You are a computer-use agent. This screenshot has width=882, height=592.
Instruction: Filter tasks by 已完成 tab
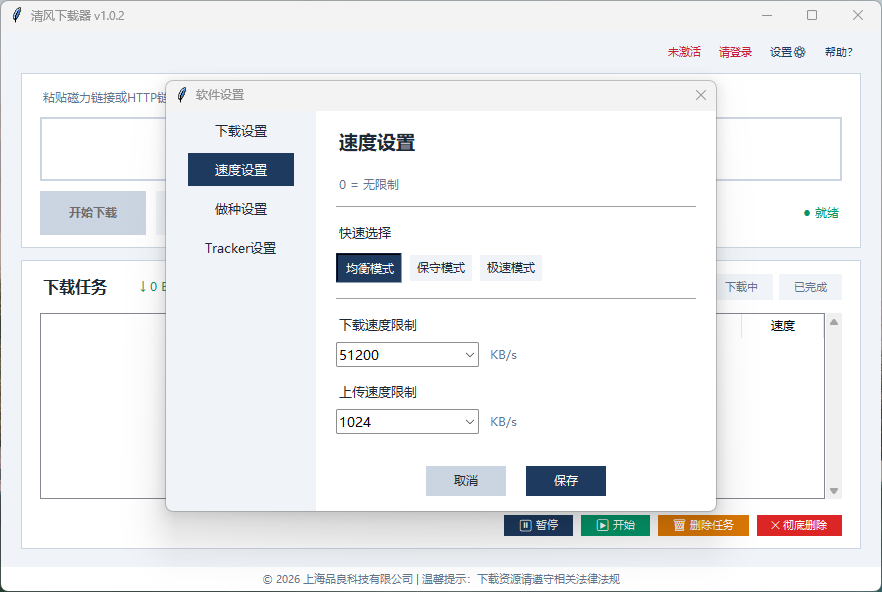pos(811,287)
